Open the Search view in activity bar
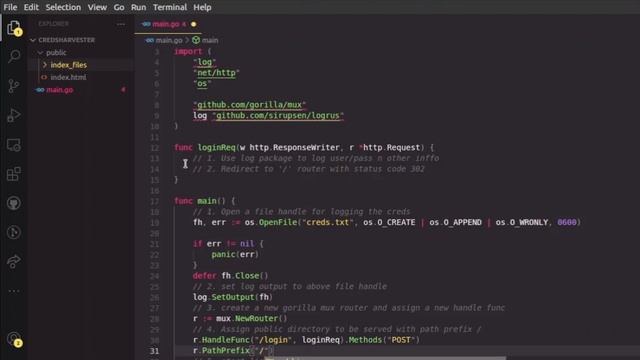The width and height of the screenshot is (640, 360). (x=14, y=56)
